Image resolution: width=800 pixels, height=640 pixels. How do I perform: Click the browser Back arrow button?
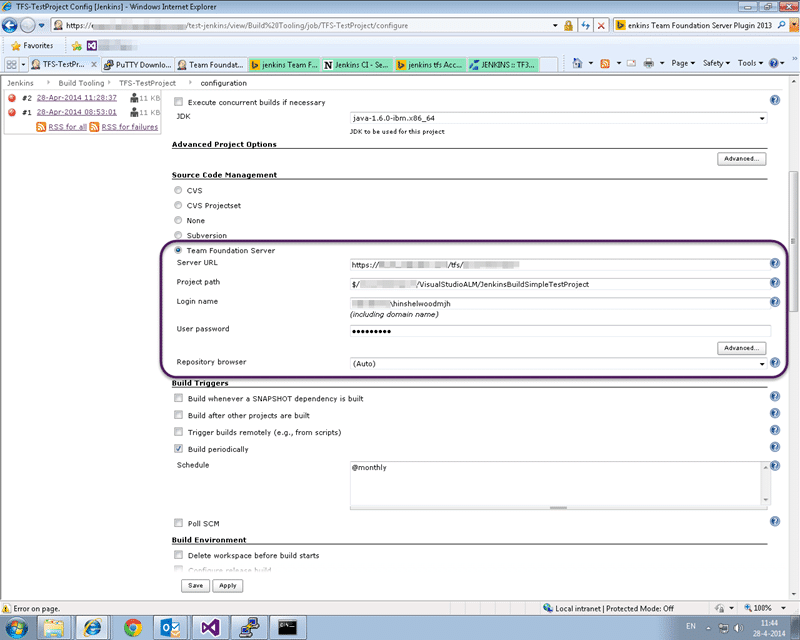pos(10,25)
